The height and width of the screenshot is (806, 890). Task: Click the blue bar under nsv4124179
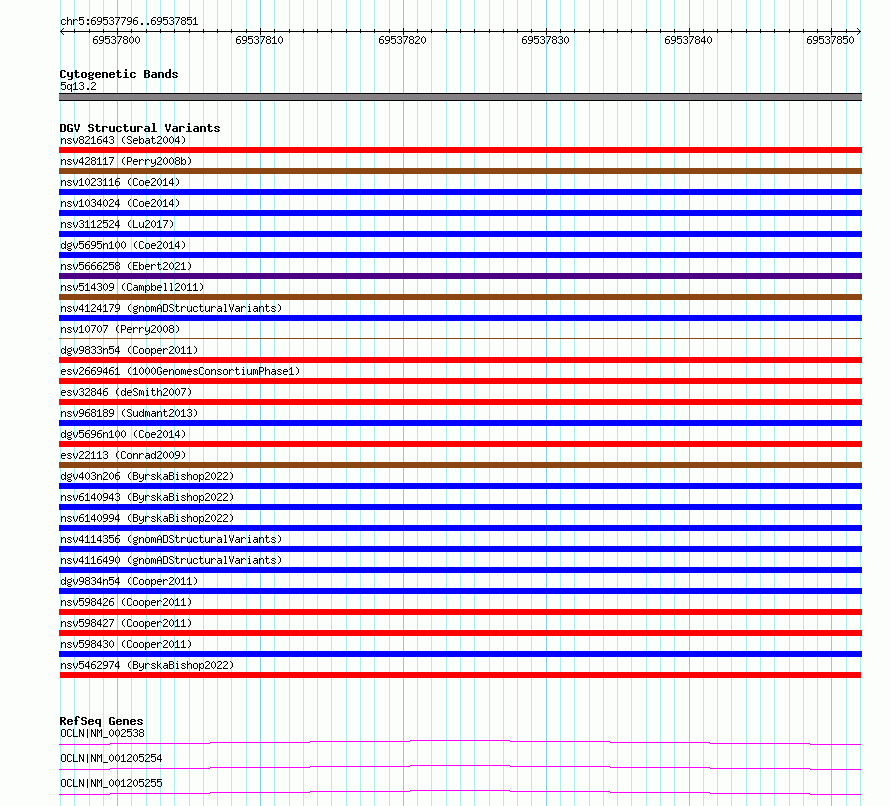click(x=460, y=318)
